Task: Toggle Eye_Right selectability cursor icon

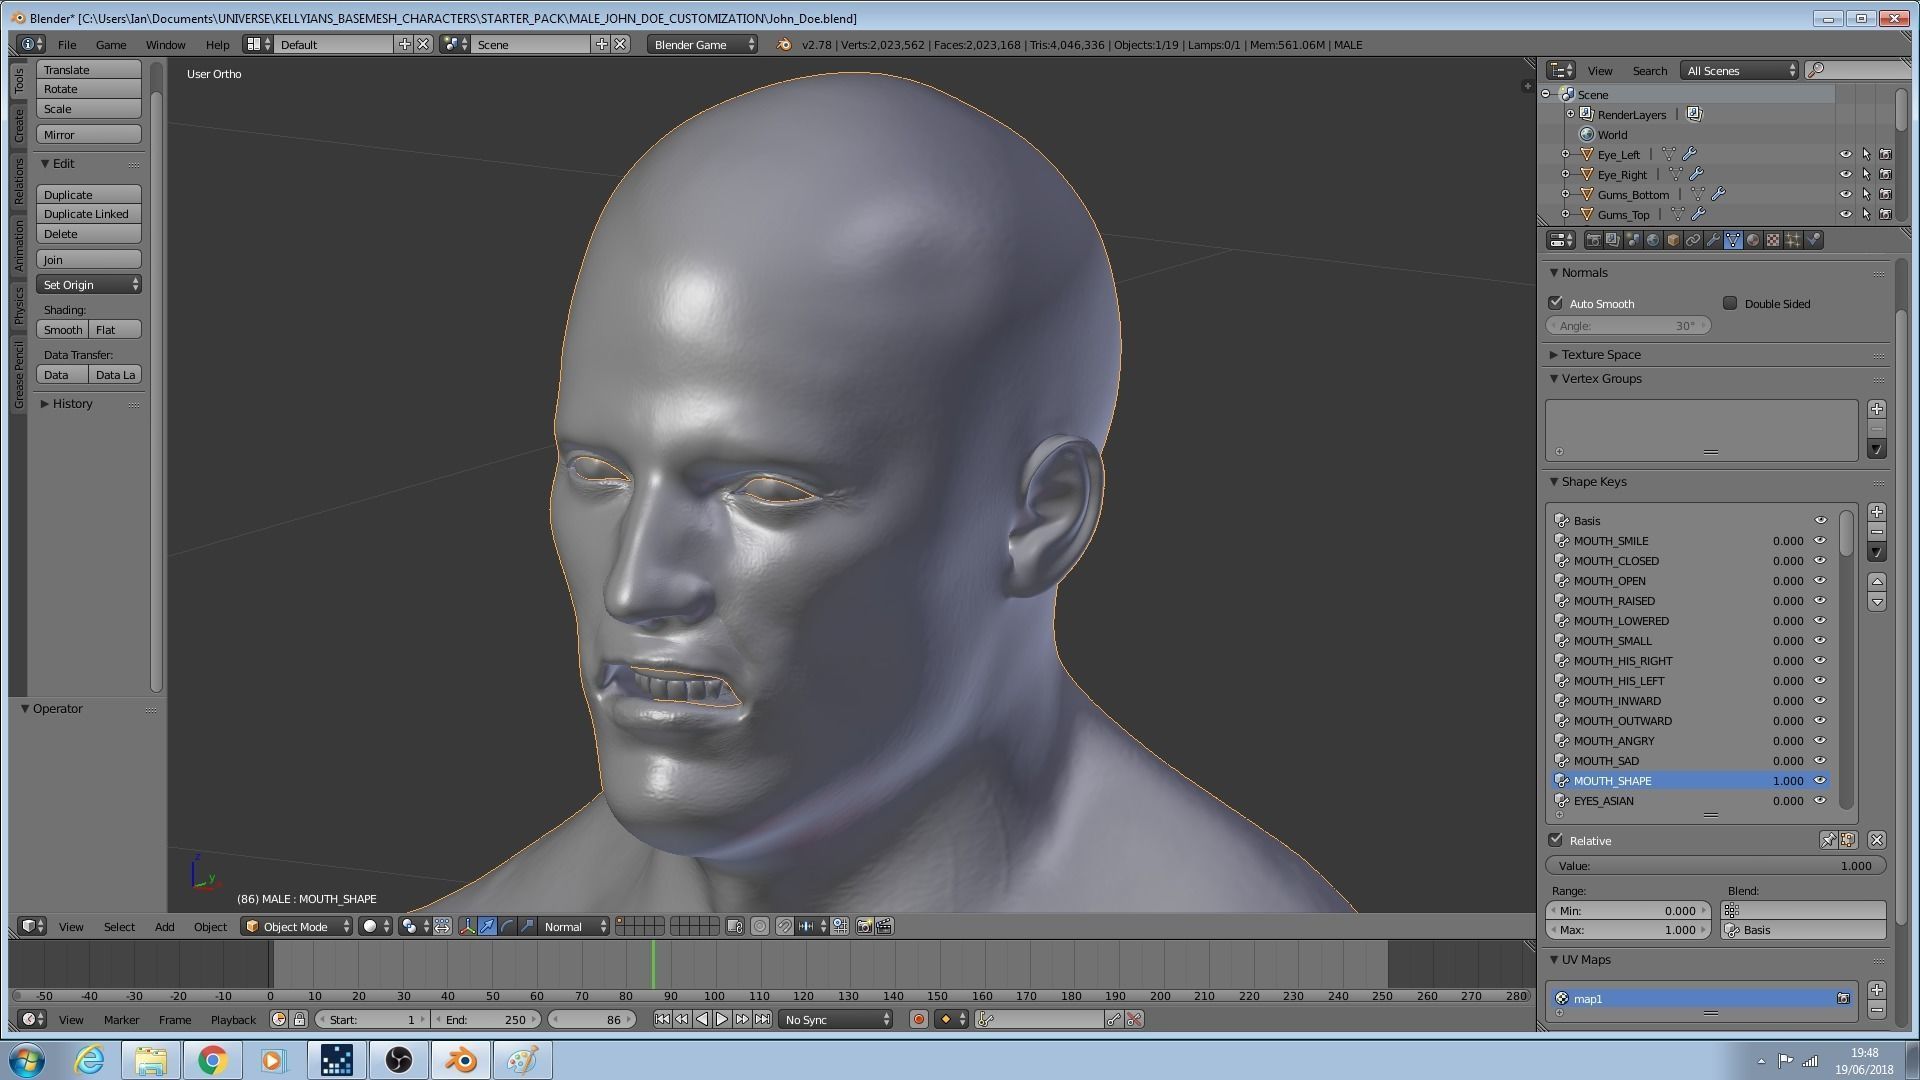Action: [1866, 174]
